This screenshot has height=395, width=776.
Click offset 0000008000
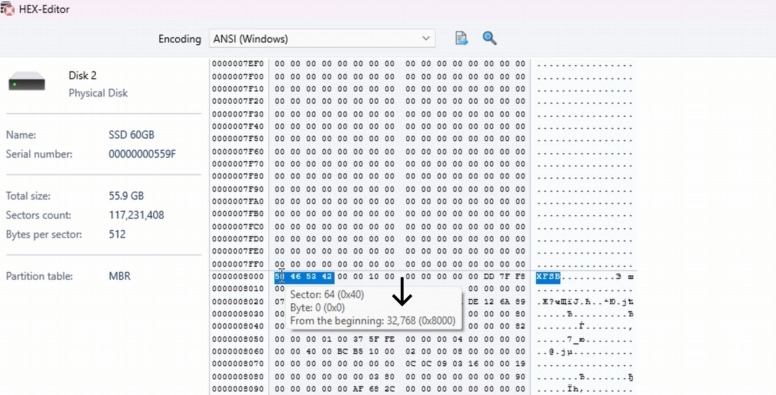tap(238, 277)
